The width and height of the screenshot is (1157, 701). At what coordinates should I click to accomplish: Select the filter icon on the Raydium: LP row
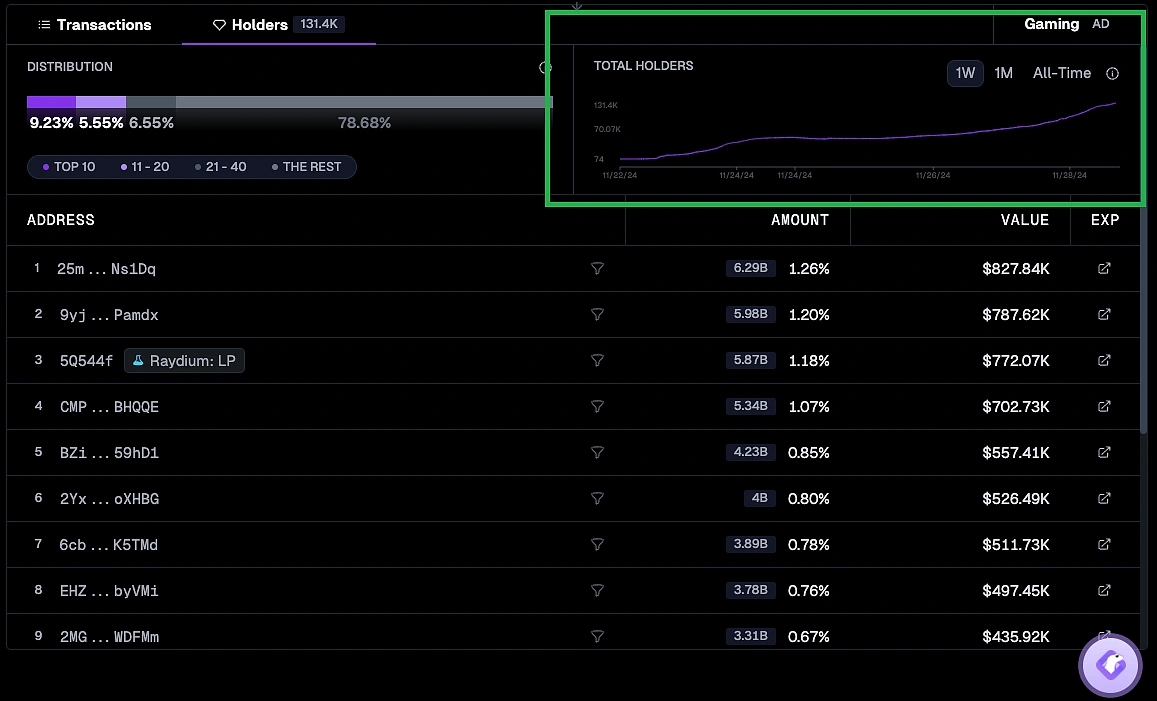point(597,360)
